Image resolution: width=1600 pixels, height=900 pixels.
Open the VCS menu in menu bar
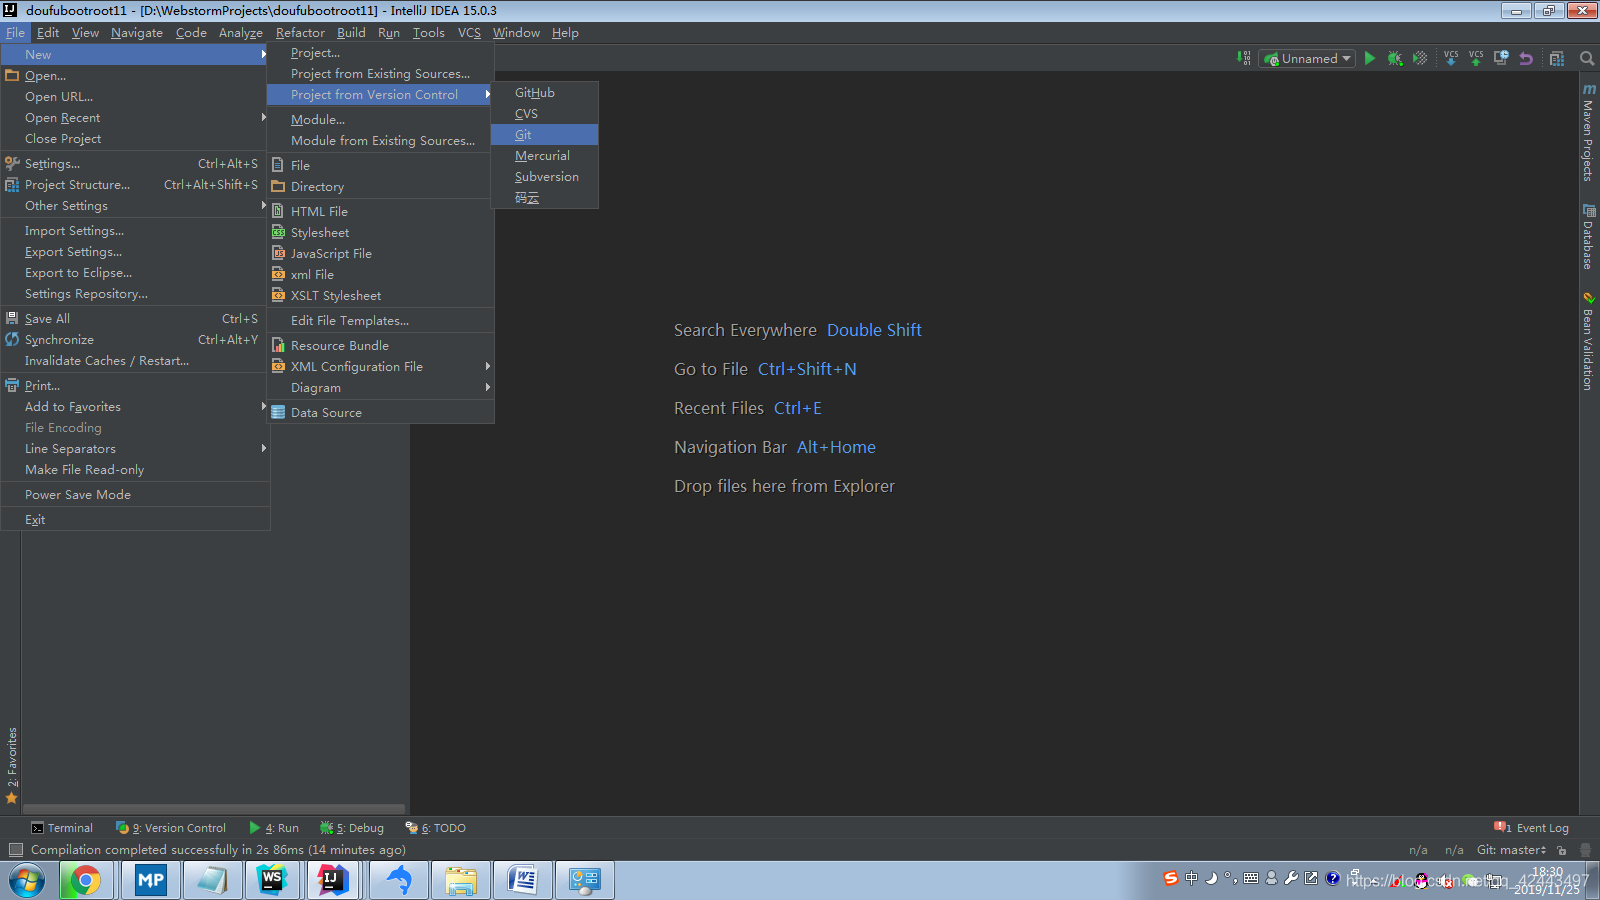[x=469, y=33]
